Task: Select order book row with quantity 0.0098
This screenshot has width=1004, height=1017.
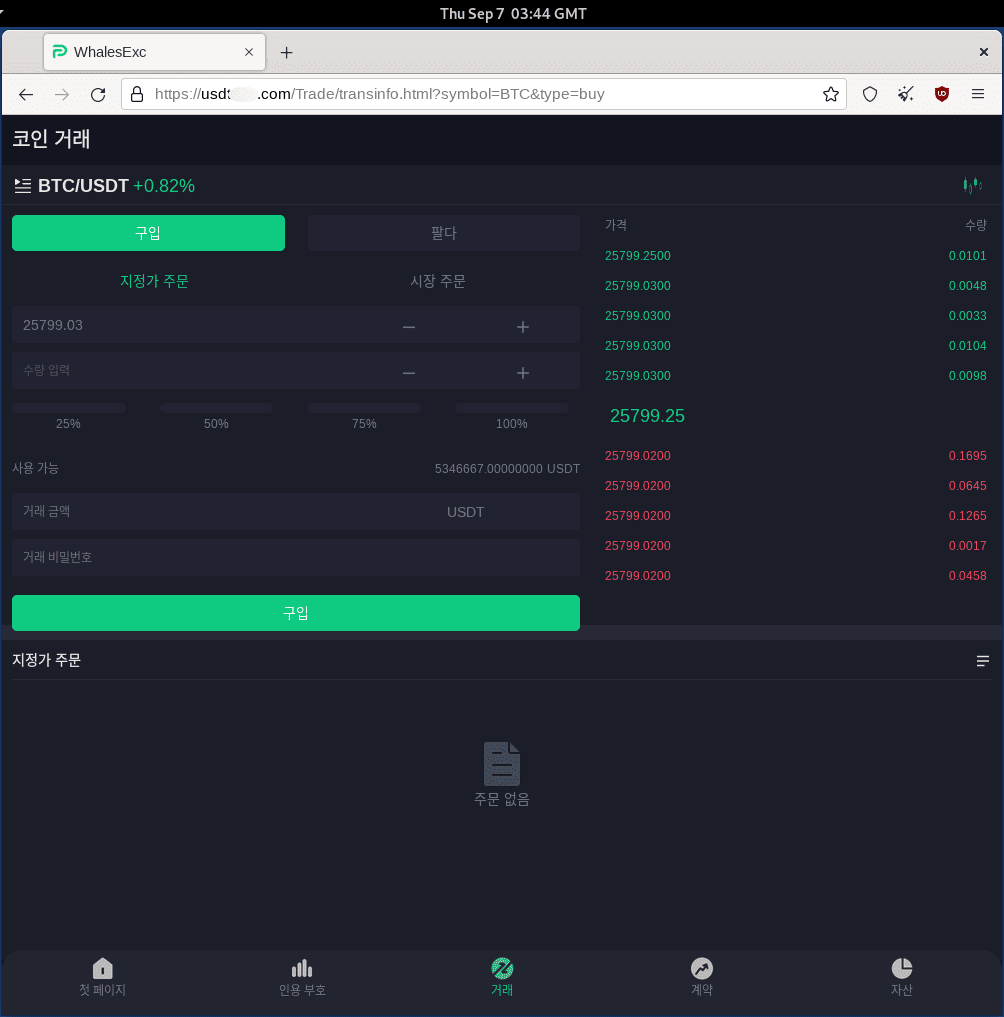Action: coord(795,376)
